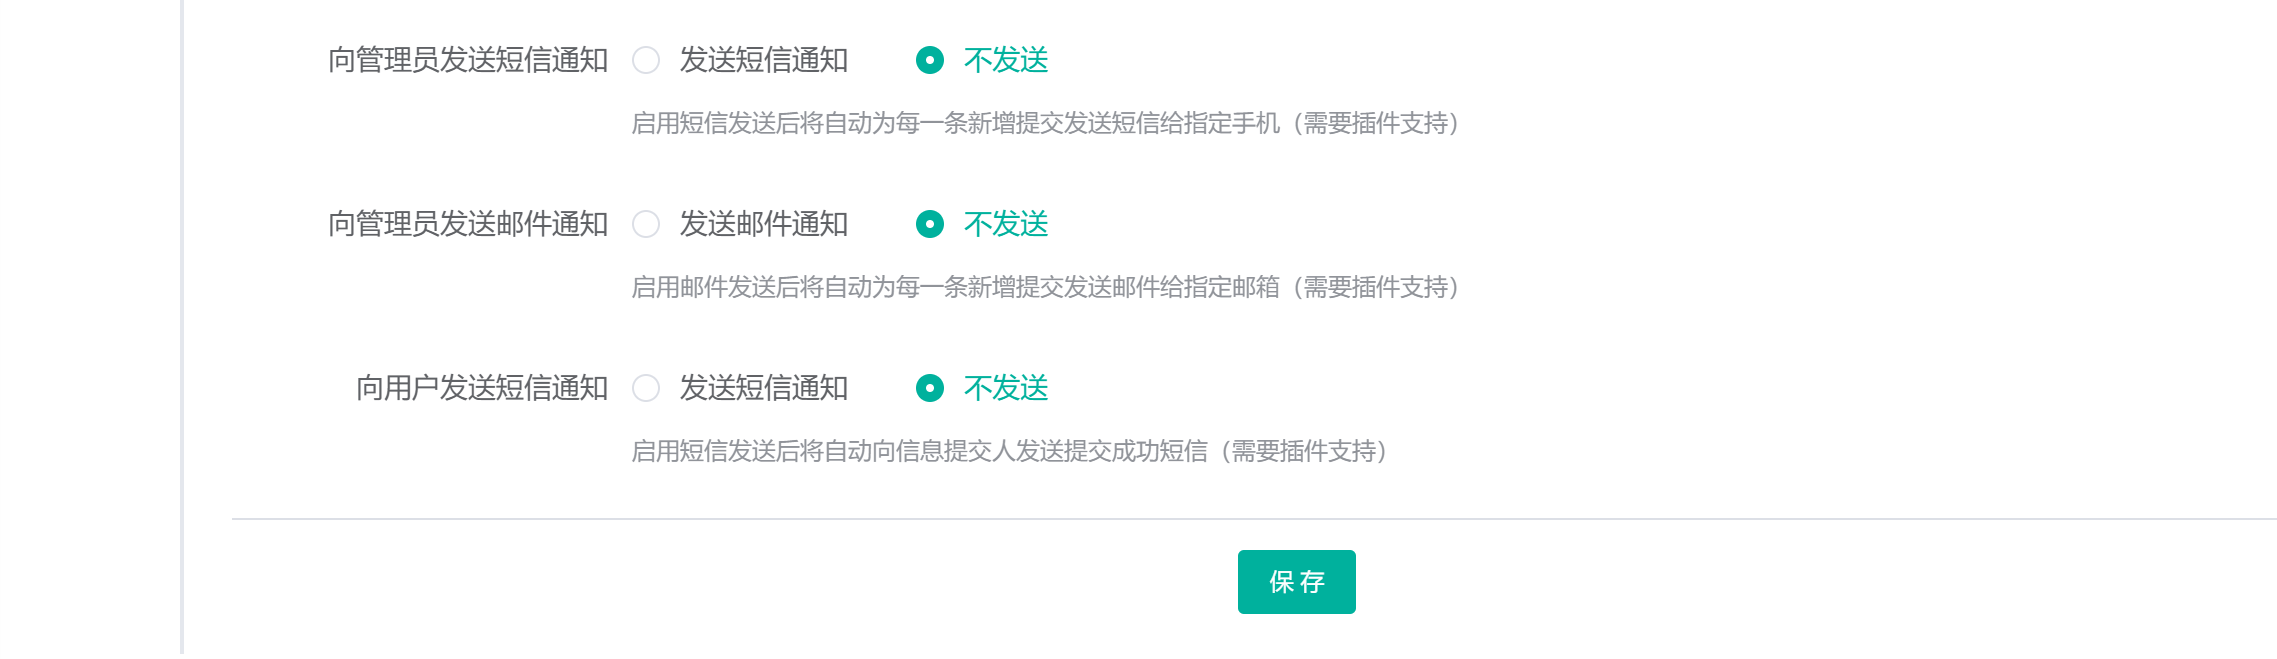Click the 向管理员发送邮件通知 field label

pyautogui.click(x=468, y=224)
